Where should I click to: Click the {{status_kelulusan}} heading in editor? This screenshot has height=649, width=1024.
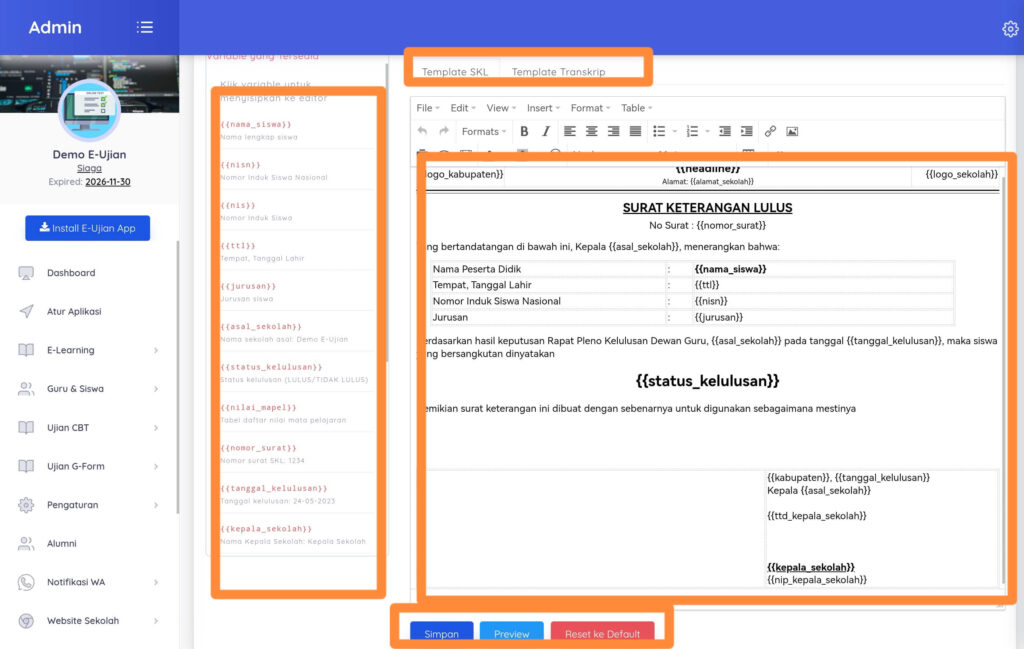coord(707,381)
